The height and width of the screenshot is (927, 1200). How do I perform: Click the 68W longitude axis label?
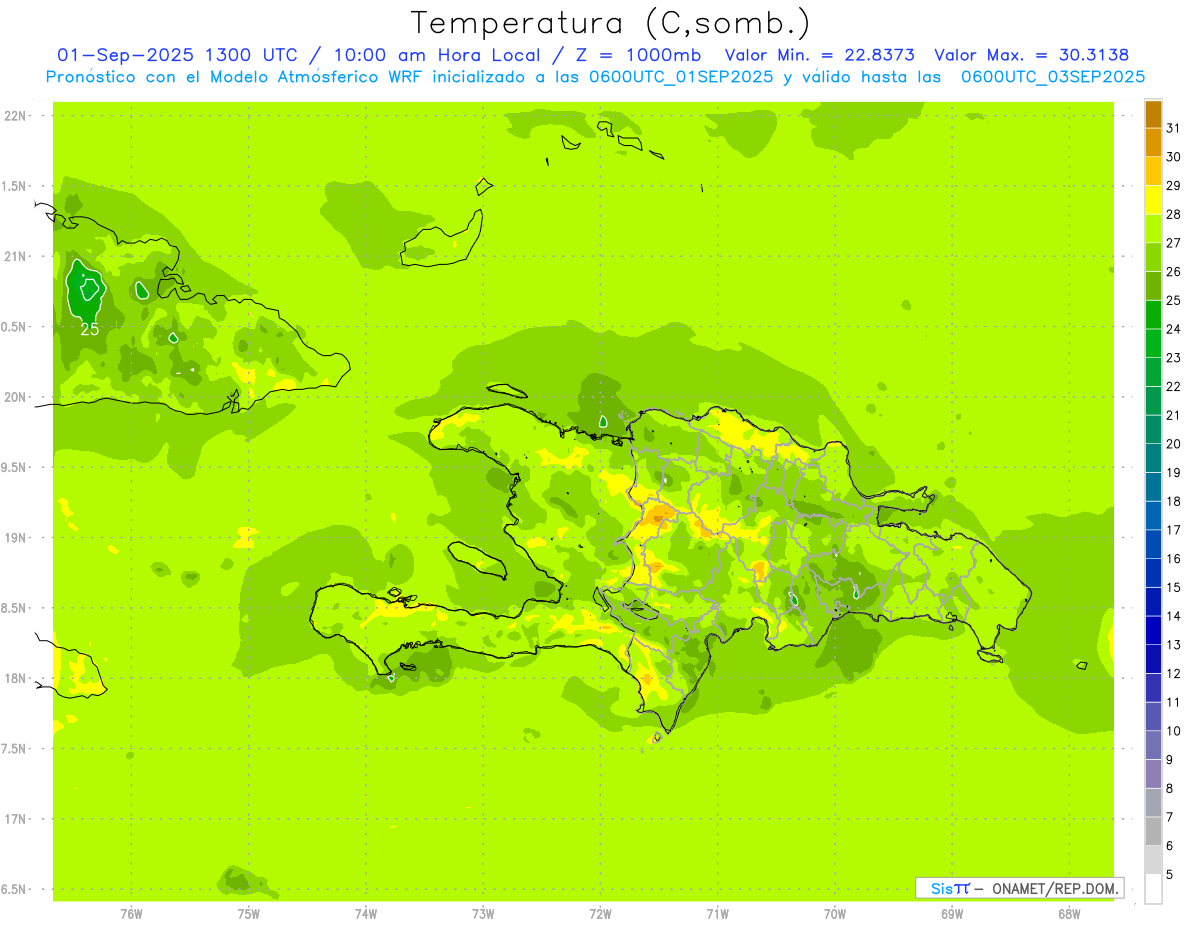(1069, 913)
